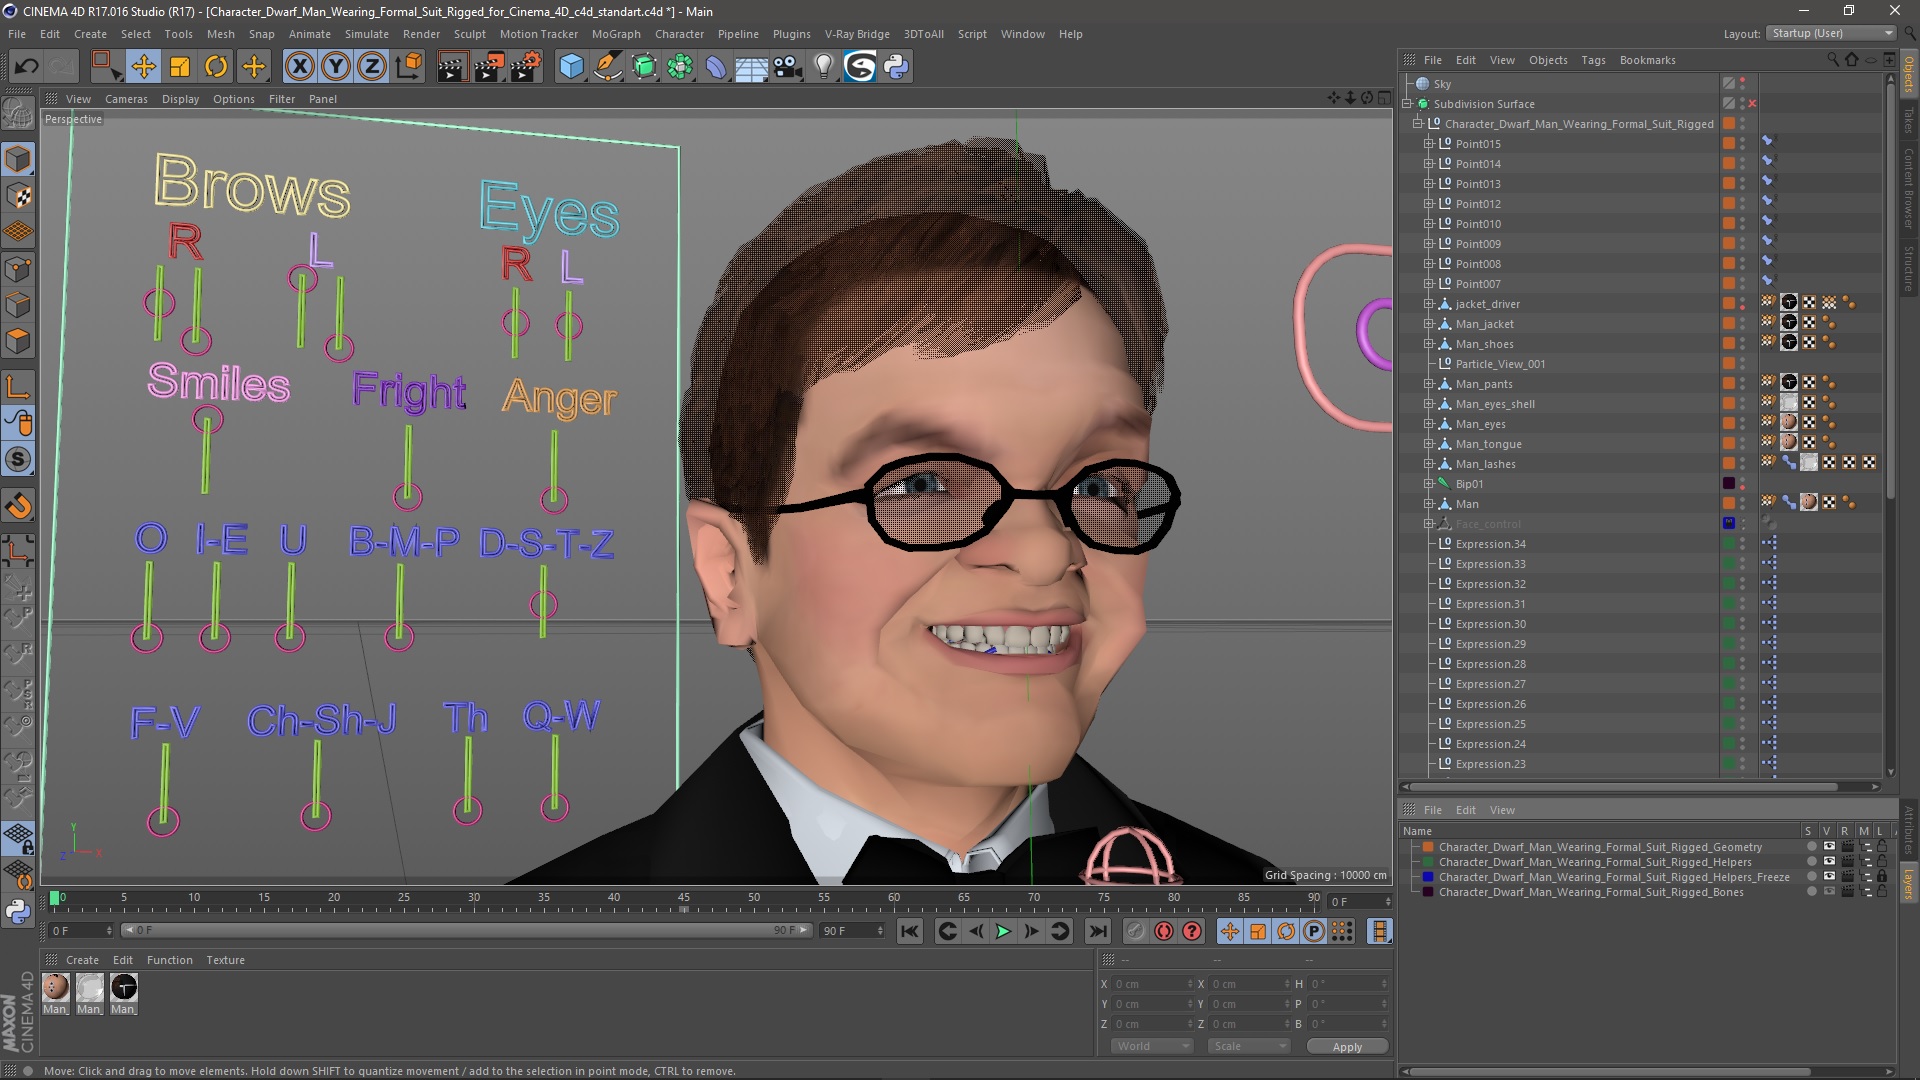Open viewport Cameras menu
Screen dimensions: 1920x1080
pyautogui.click(x=126, y=99)
